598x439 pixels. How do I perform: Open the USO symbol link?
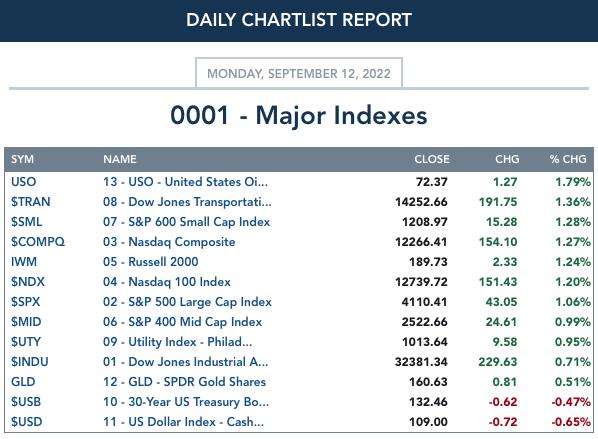(23, 182)
